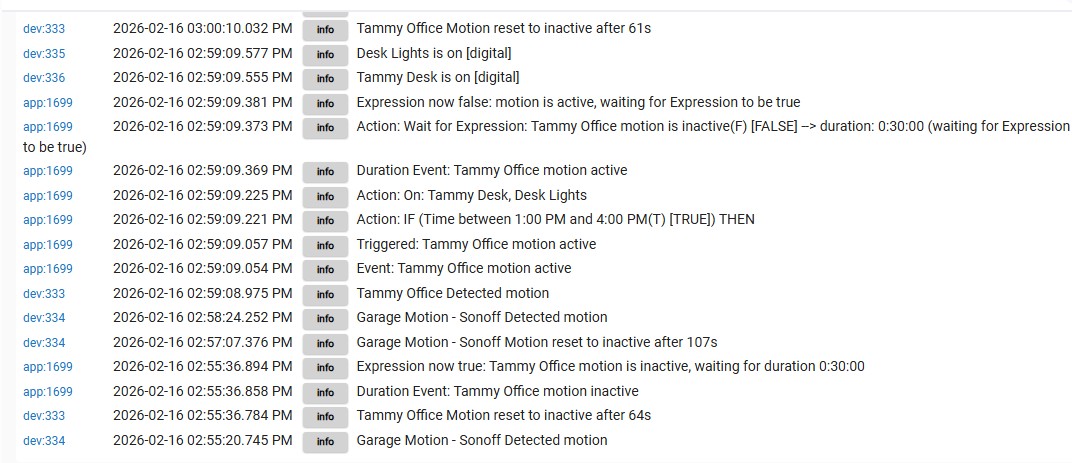This screenshot has width=1072, height=463.
Task: Open the dev:335 link for Desk Lights
Action: click(x=44, y=54)
